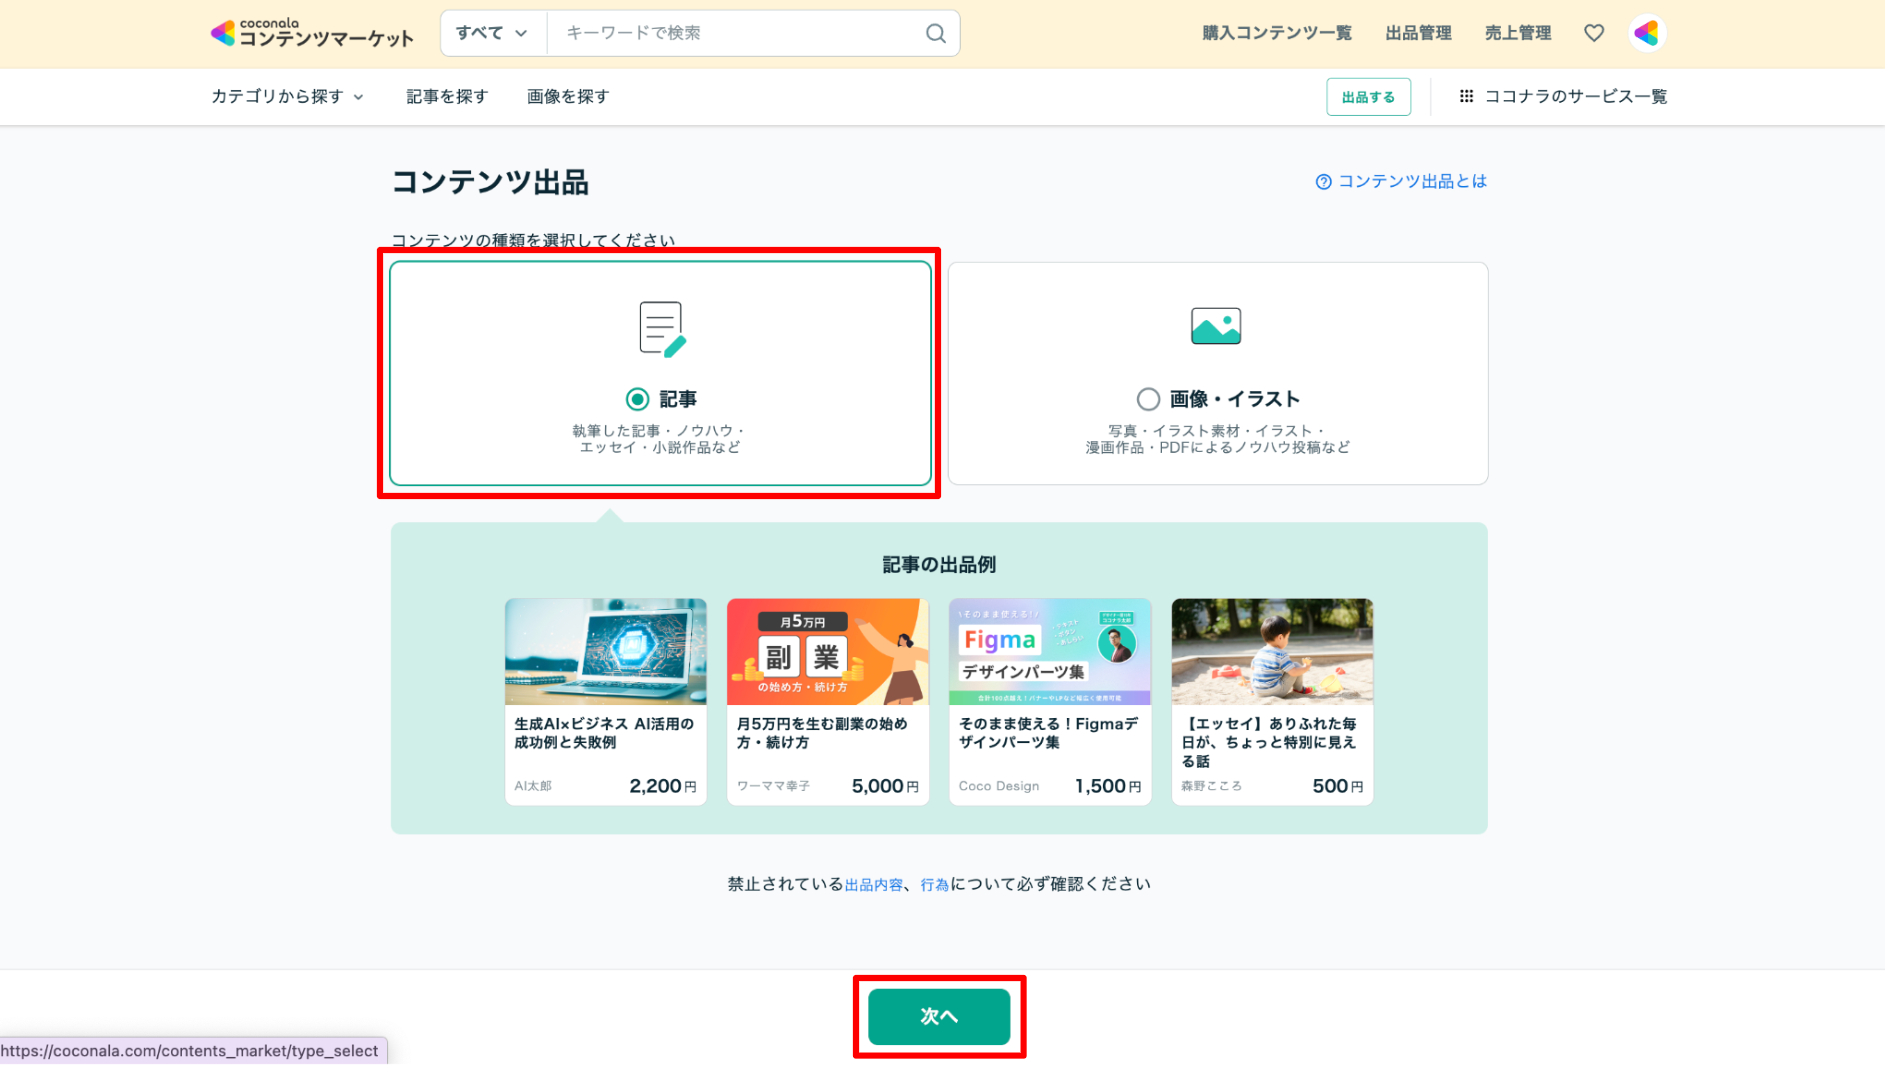Click the 出品する button

click(x=1368, y=96)
